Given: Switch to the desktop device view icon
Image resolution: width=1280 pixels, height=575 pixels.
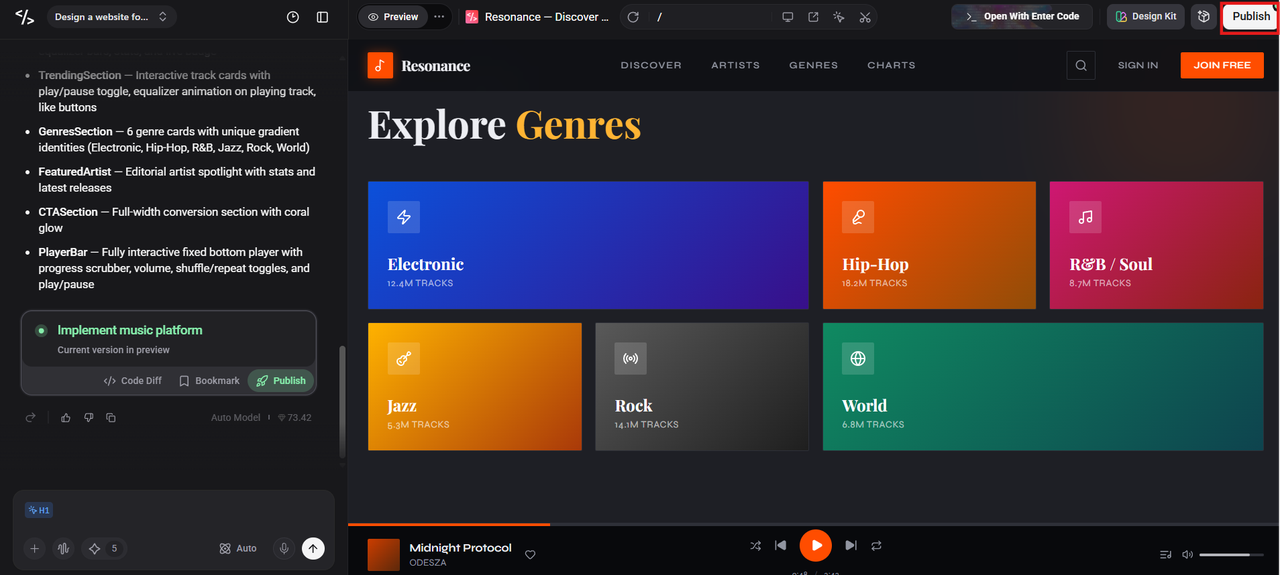Looking at the screenshot, I should pyautogui.click(x=788, y=17).
